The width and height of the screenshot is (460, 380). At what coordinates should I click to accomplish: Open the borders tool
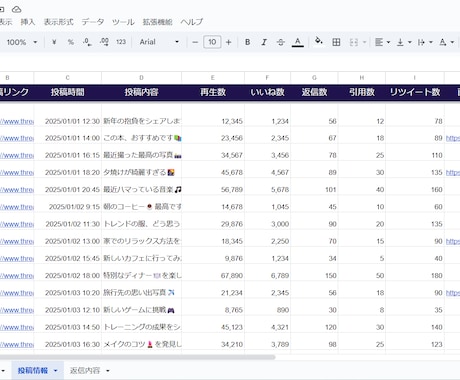[x=336, y=42]
